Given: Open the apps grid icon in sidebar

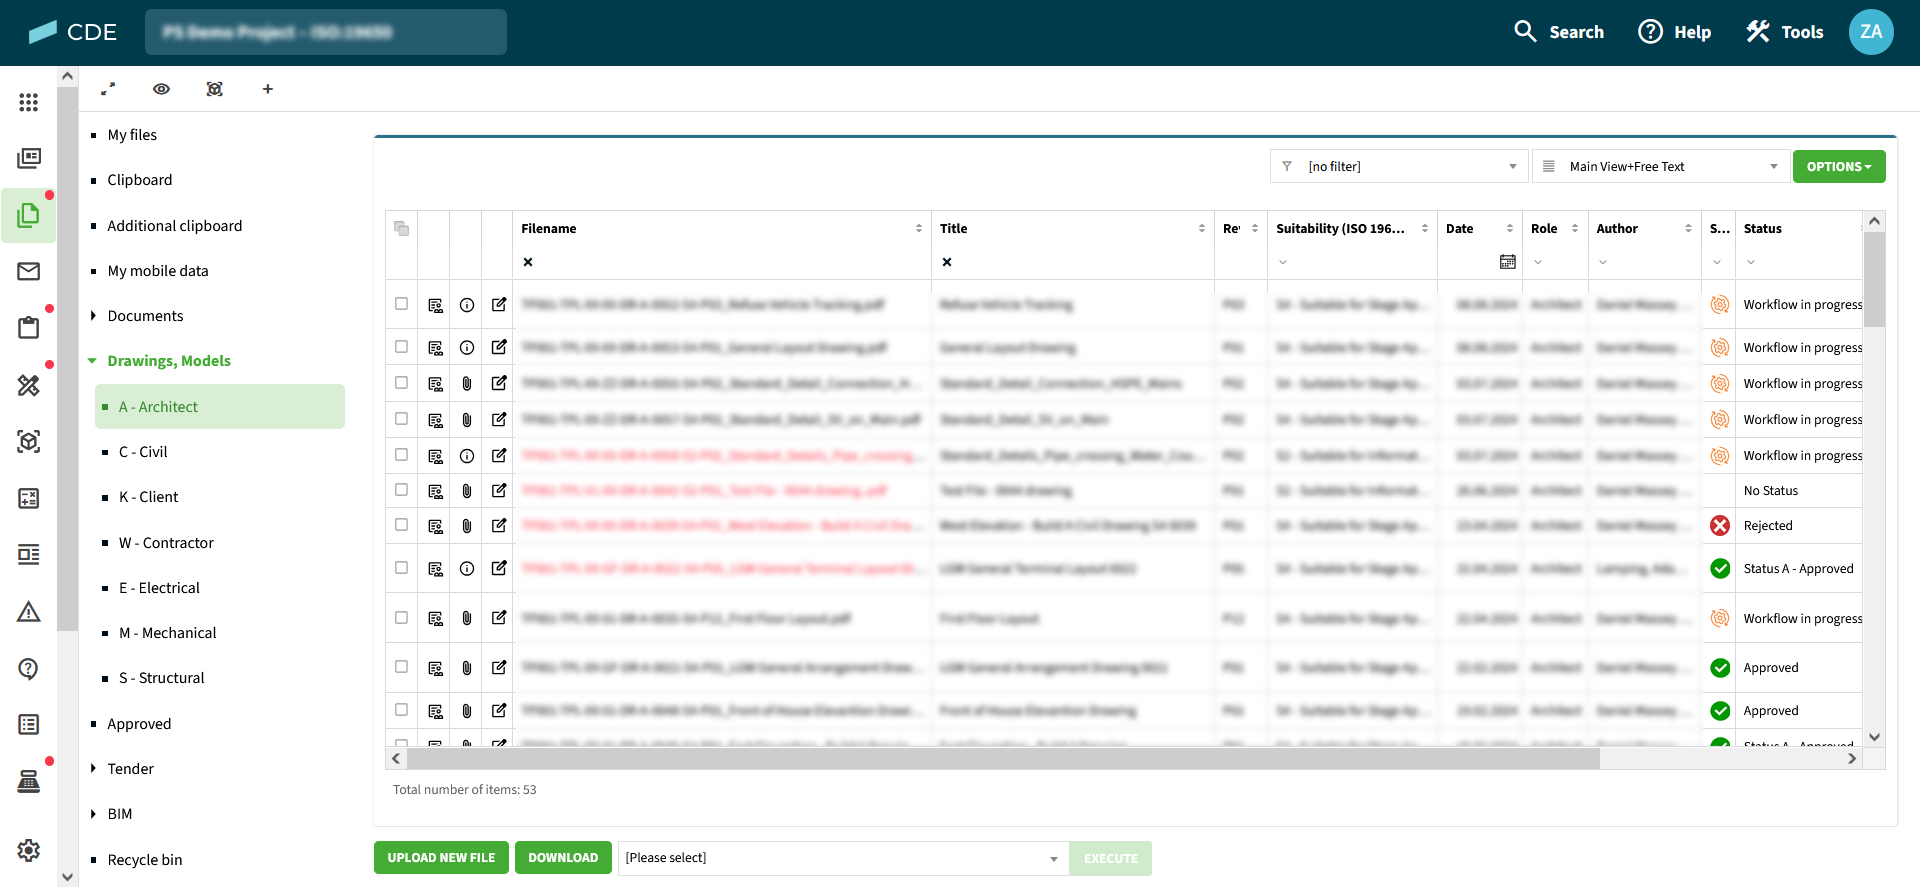Looking at the screenshot, I should click(29, 102).
